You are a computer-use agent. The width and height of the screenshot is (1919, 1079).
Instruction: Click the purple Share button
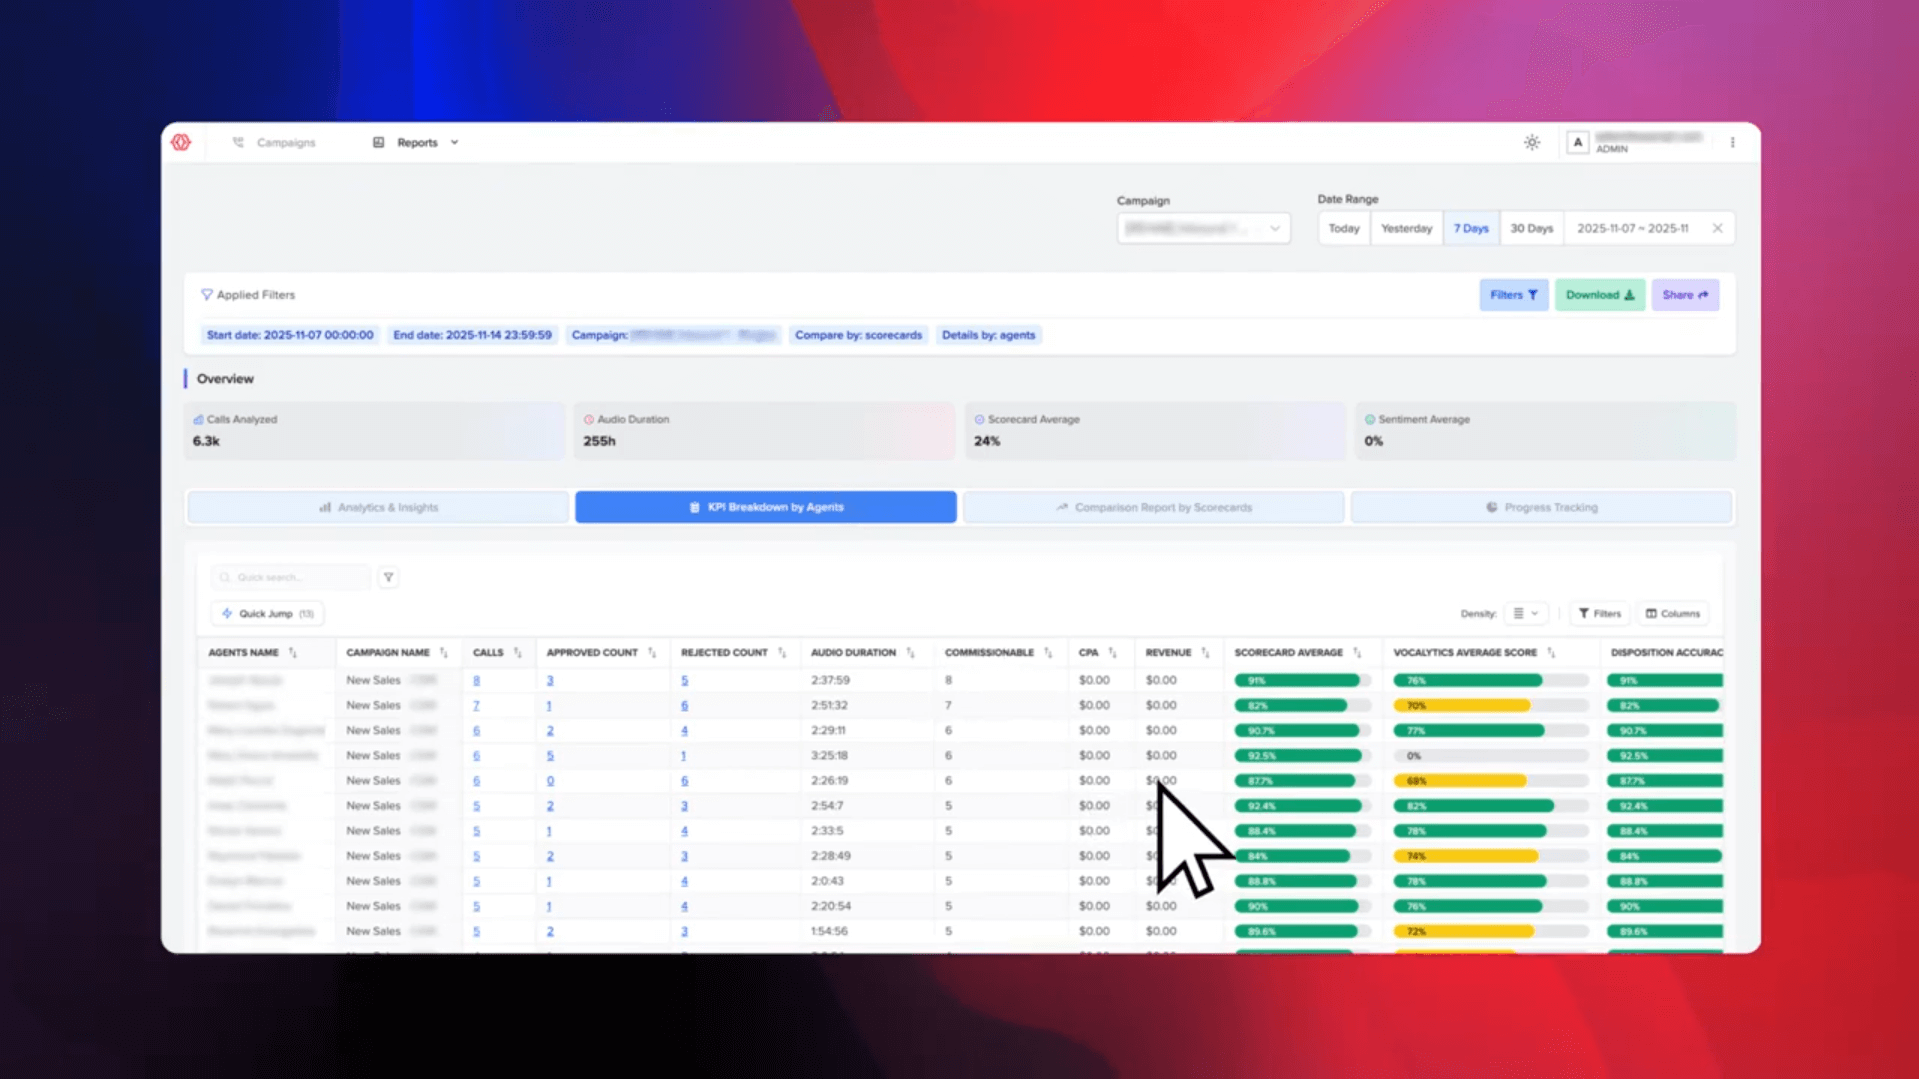coord(1685,295)
